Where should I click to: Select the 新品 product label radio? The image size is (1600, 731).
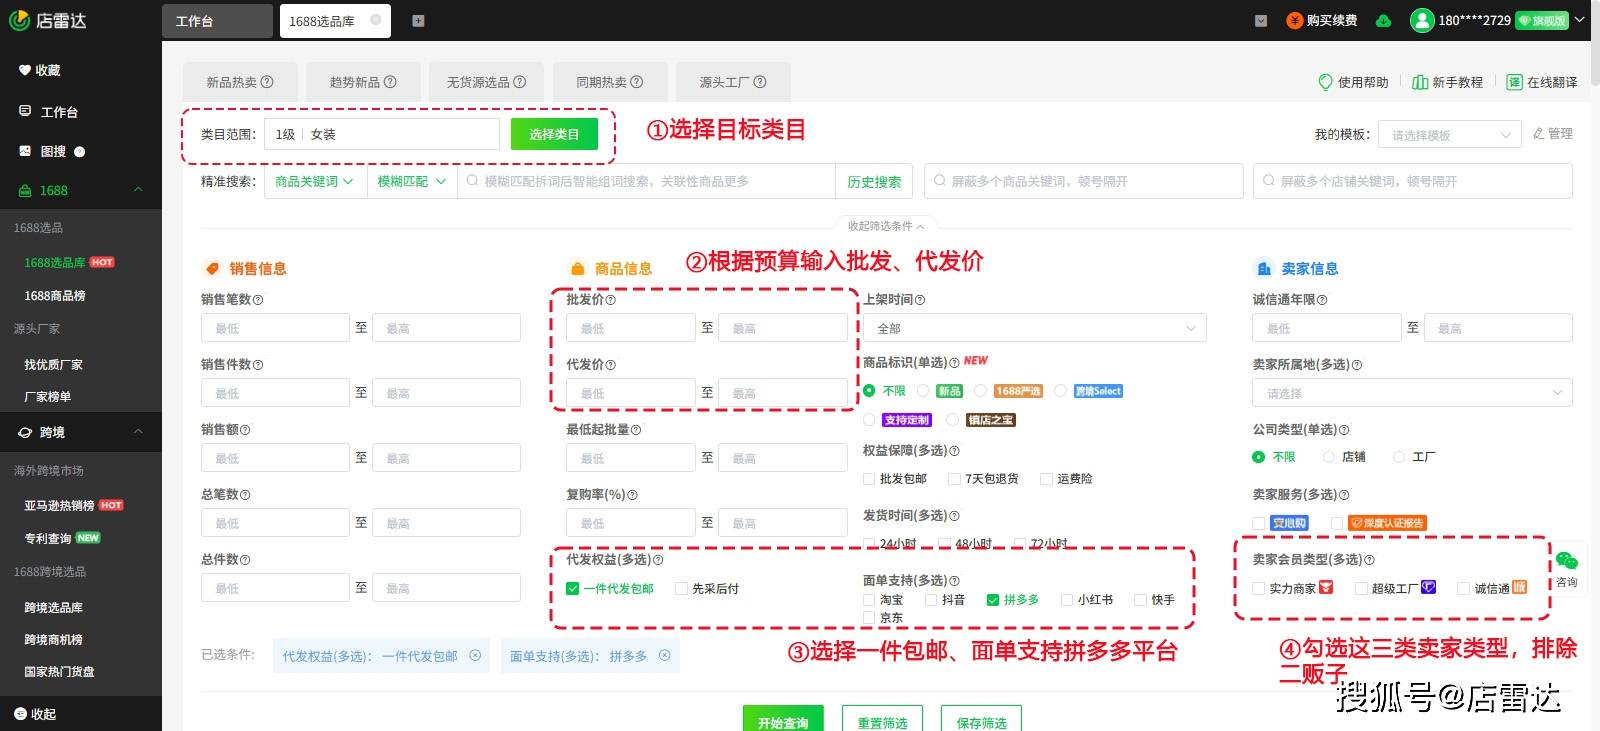click(924, 391)
